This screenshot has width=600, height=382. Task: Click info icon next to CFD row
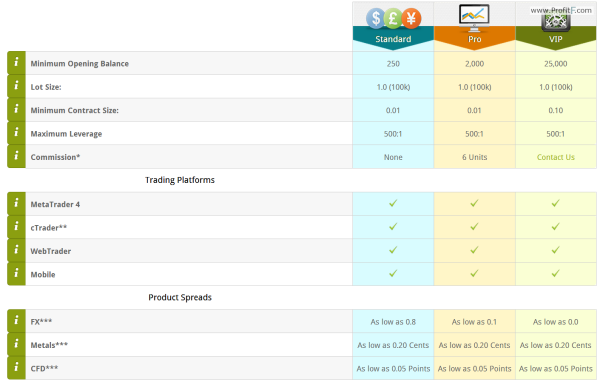(16, 368)
